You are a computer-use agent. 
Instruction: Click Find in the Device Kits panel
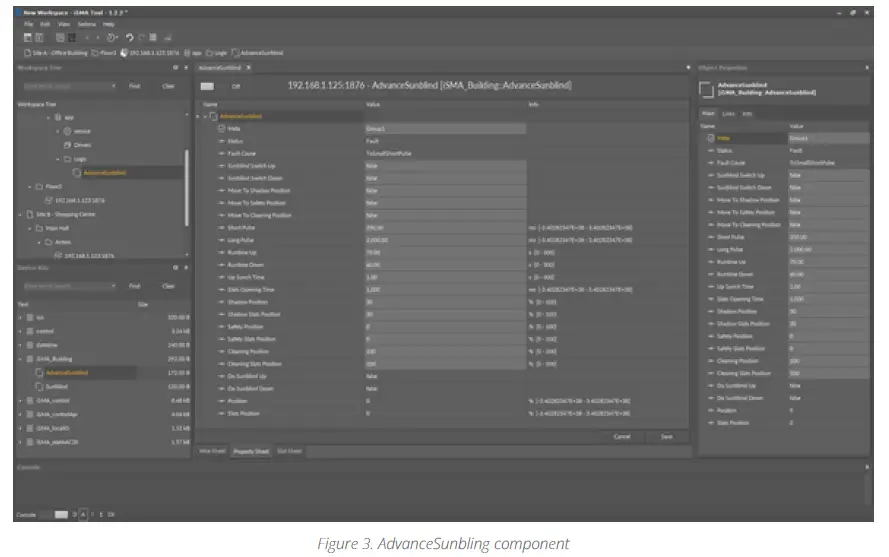click(134, 286)
